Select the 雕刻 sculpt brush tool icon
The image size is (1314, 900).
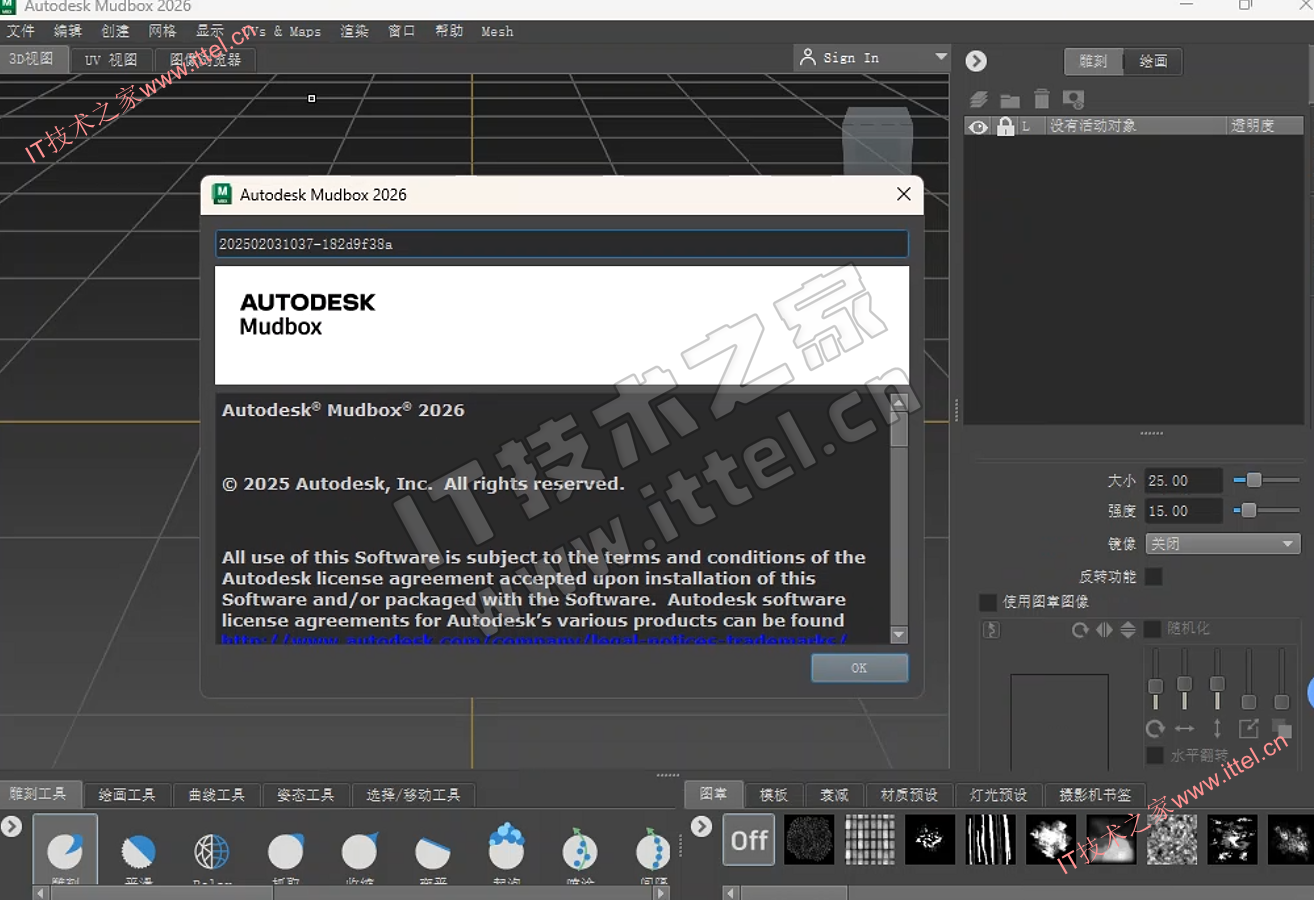(x=65, y=852)
